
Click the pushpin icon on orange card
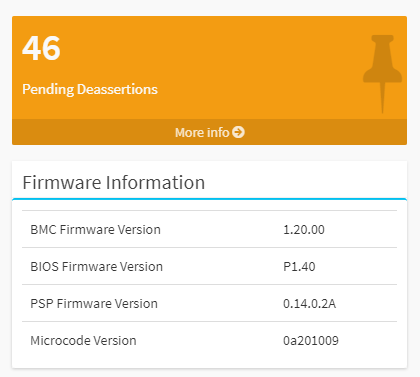coord(382,74)
